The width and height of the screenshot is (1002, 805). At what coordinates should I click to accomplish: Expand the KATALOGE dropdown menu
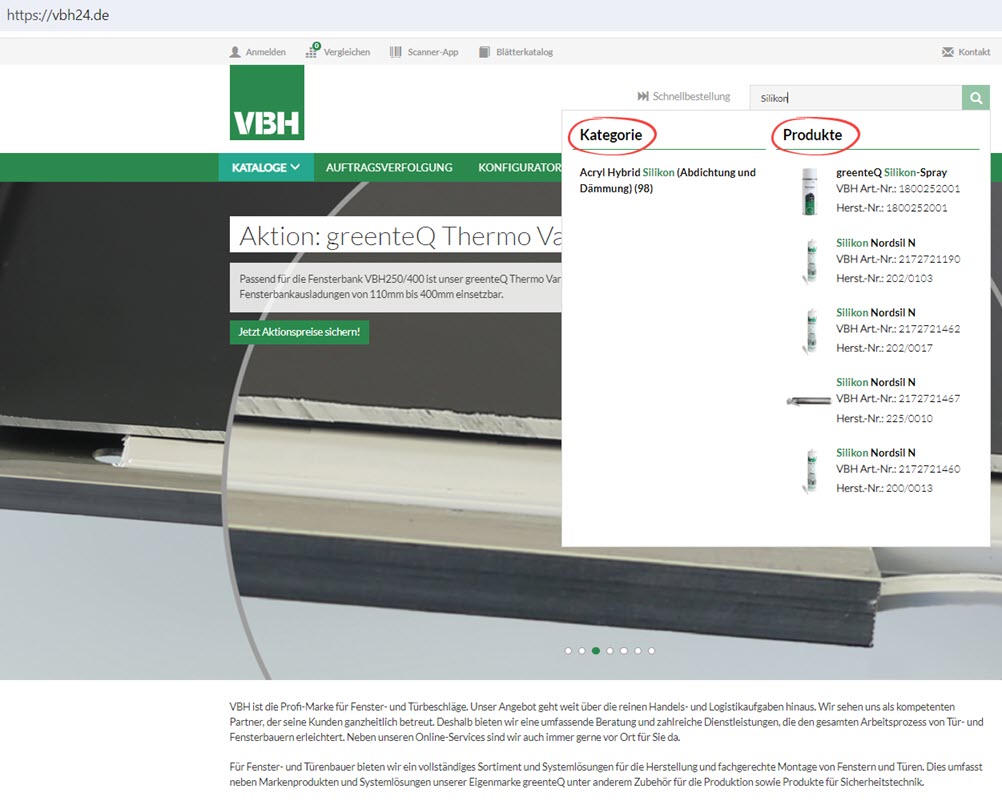(266, 167)
